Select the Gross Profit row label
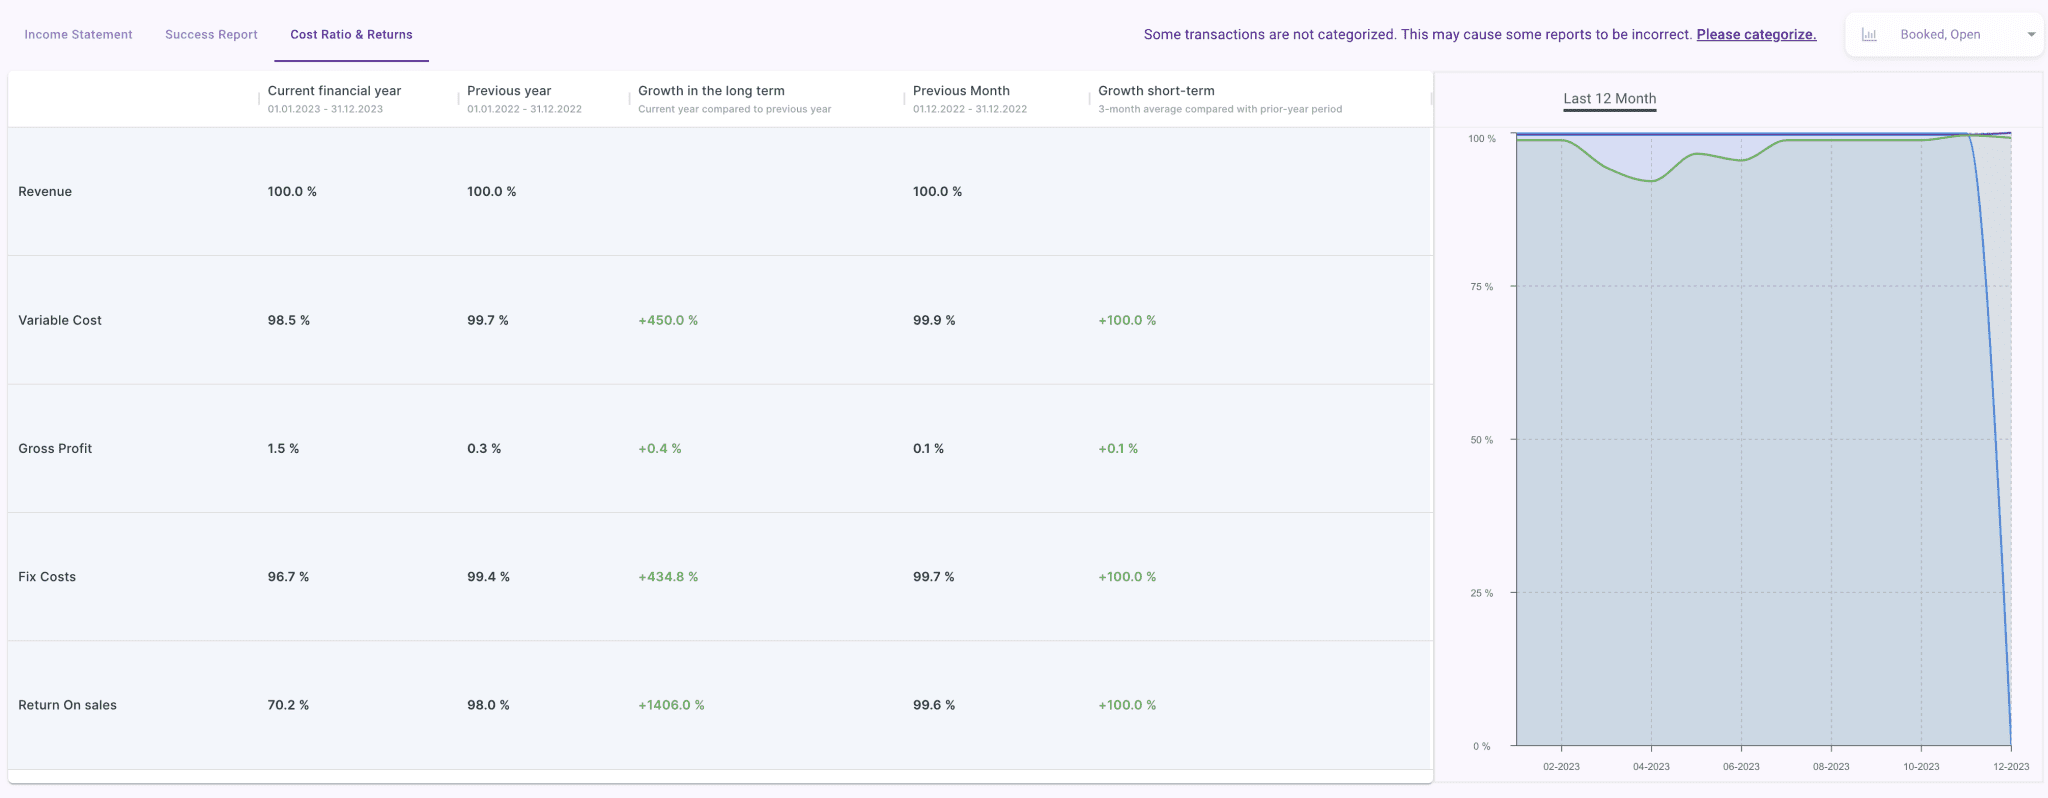Image resolution: width=2048 pixels, height=798 pixels. tap(55, 448)
